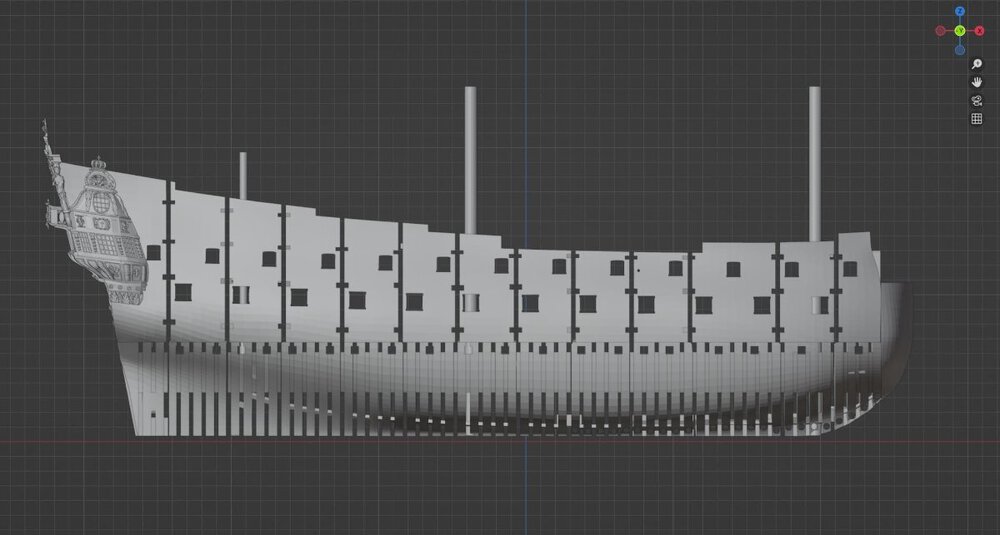Viewport: 1000px width, 535px height.
Task: Select the tall middle mast cylinder
Action: point(471,160)
